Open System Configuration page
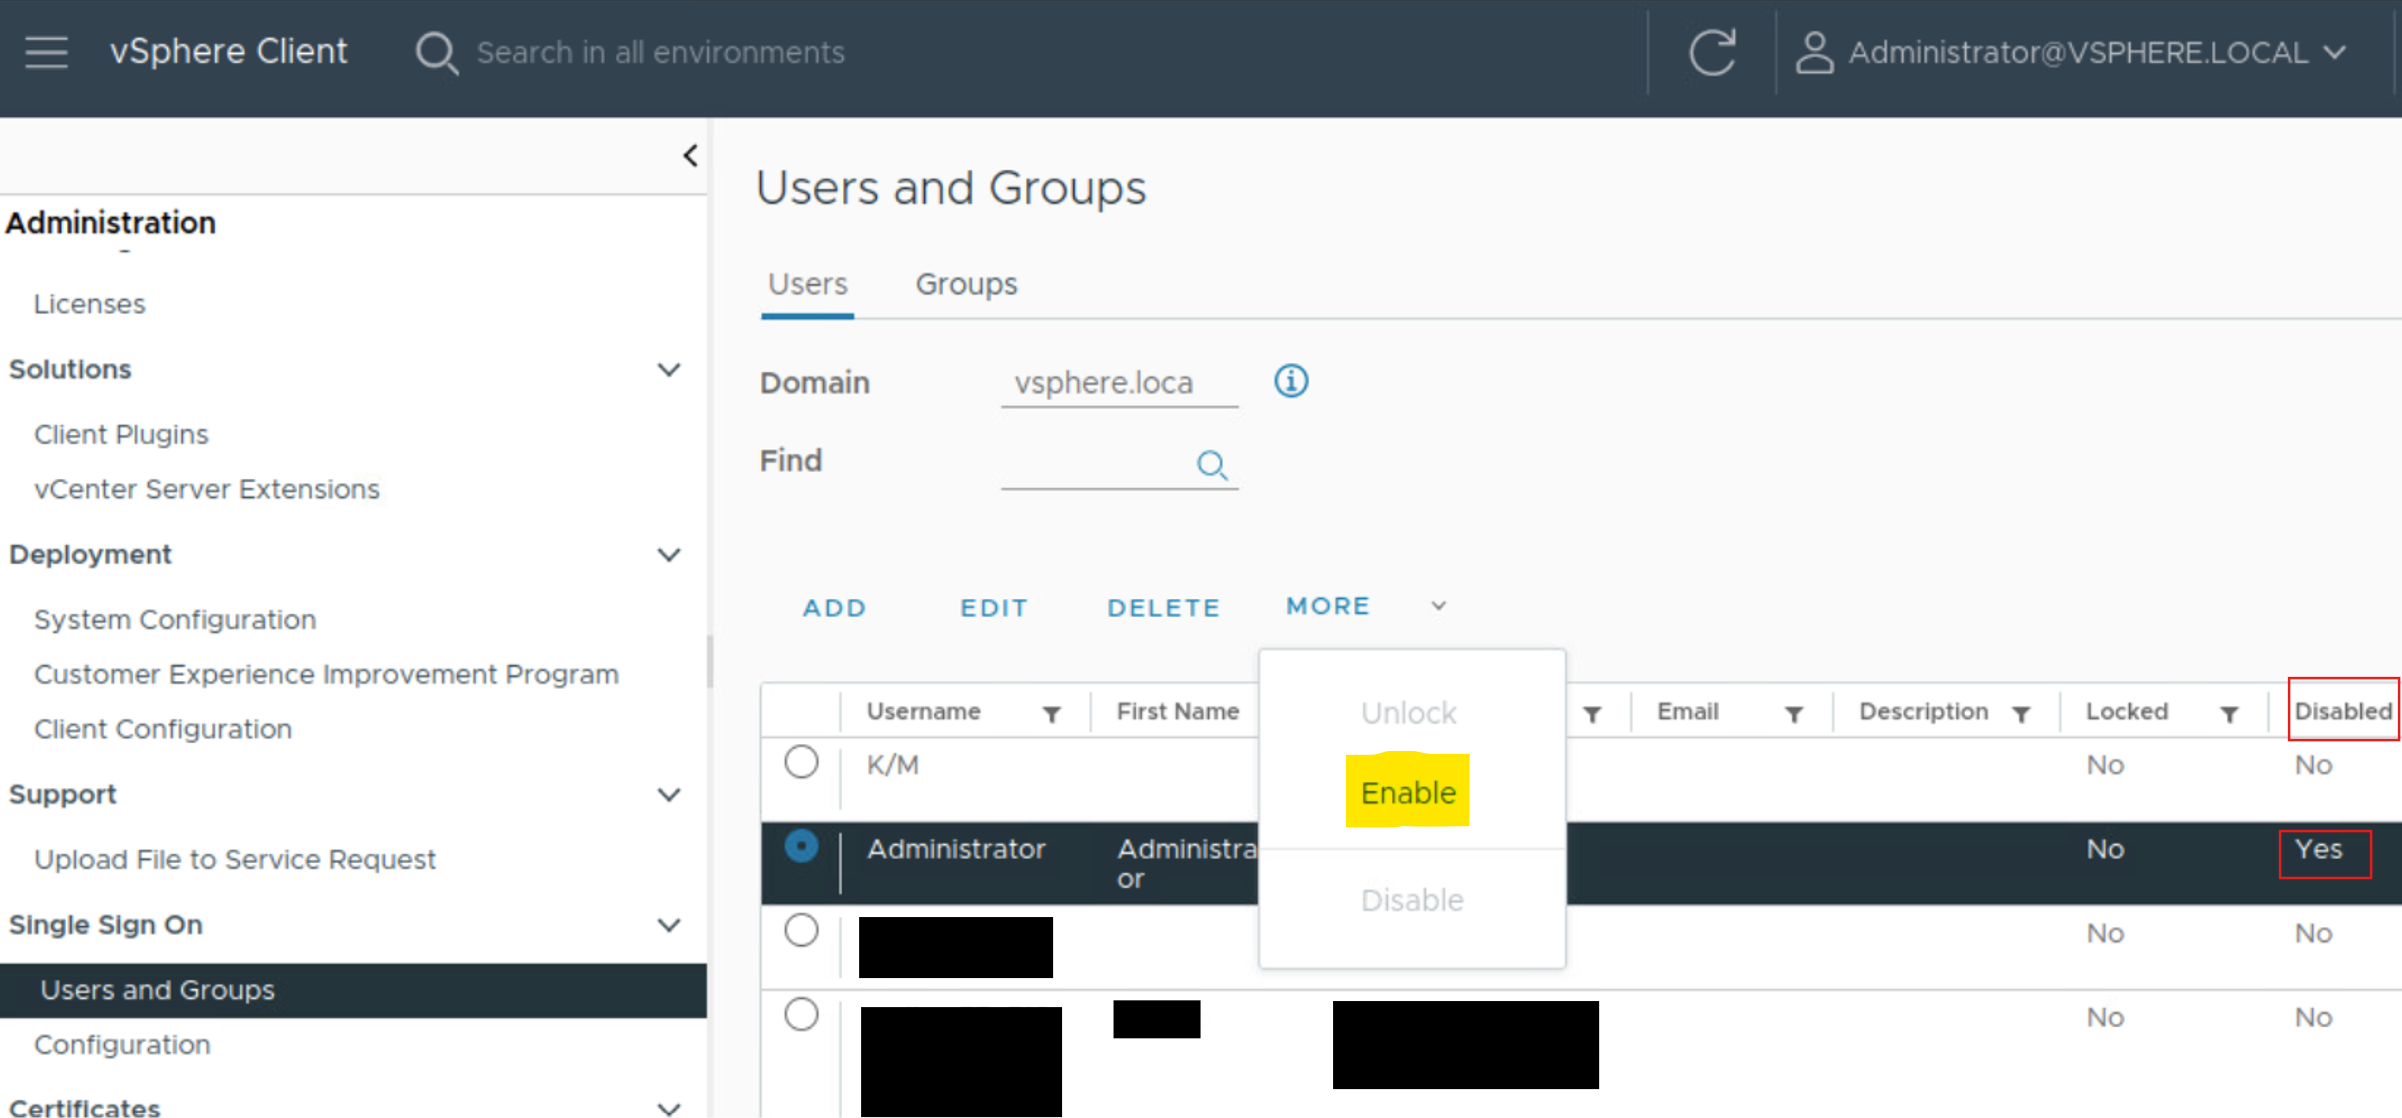 (x=175, y=620)
